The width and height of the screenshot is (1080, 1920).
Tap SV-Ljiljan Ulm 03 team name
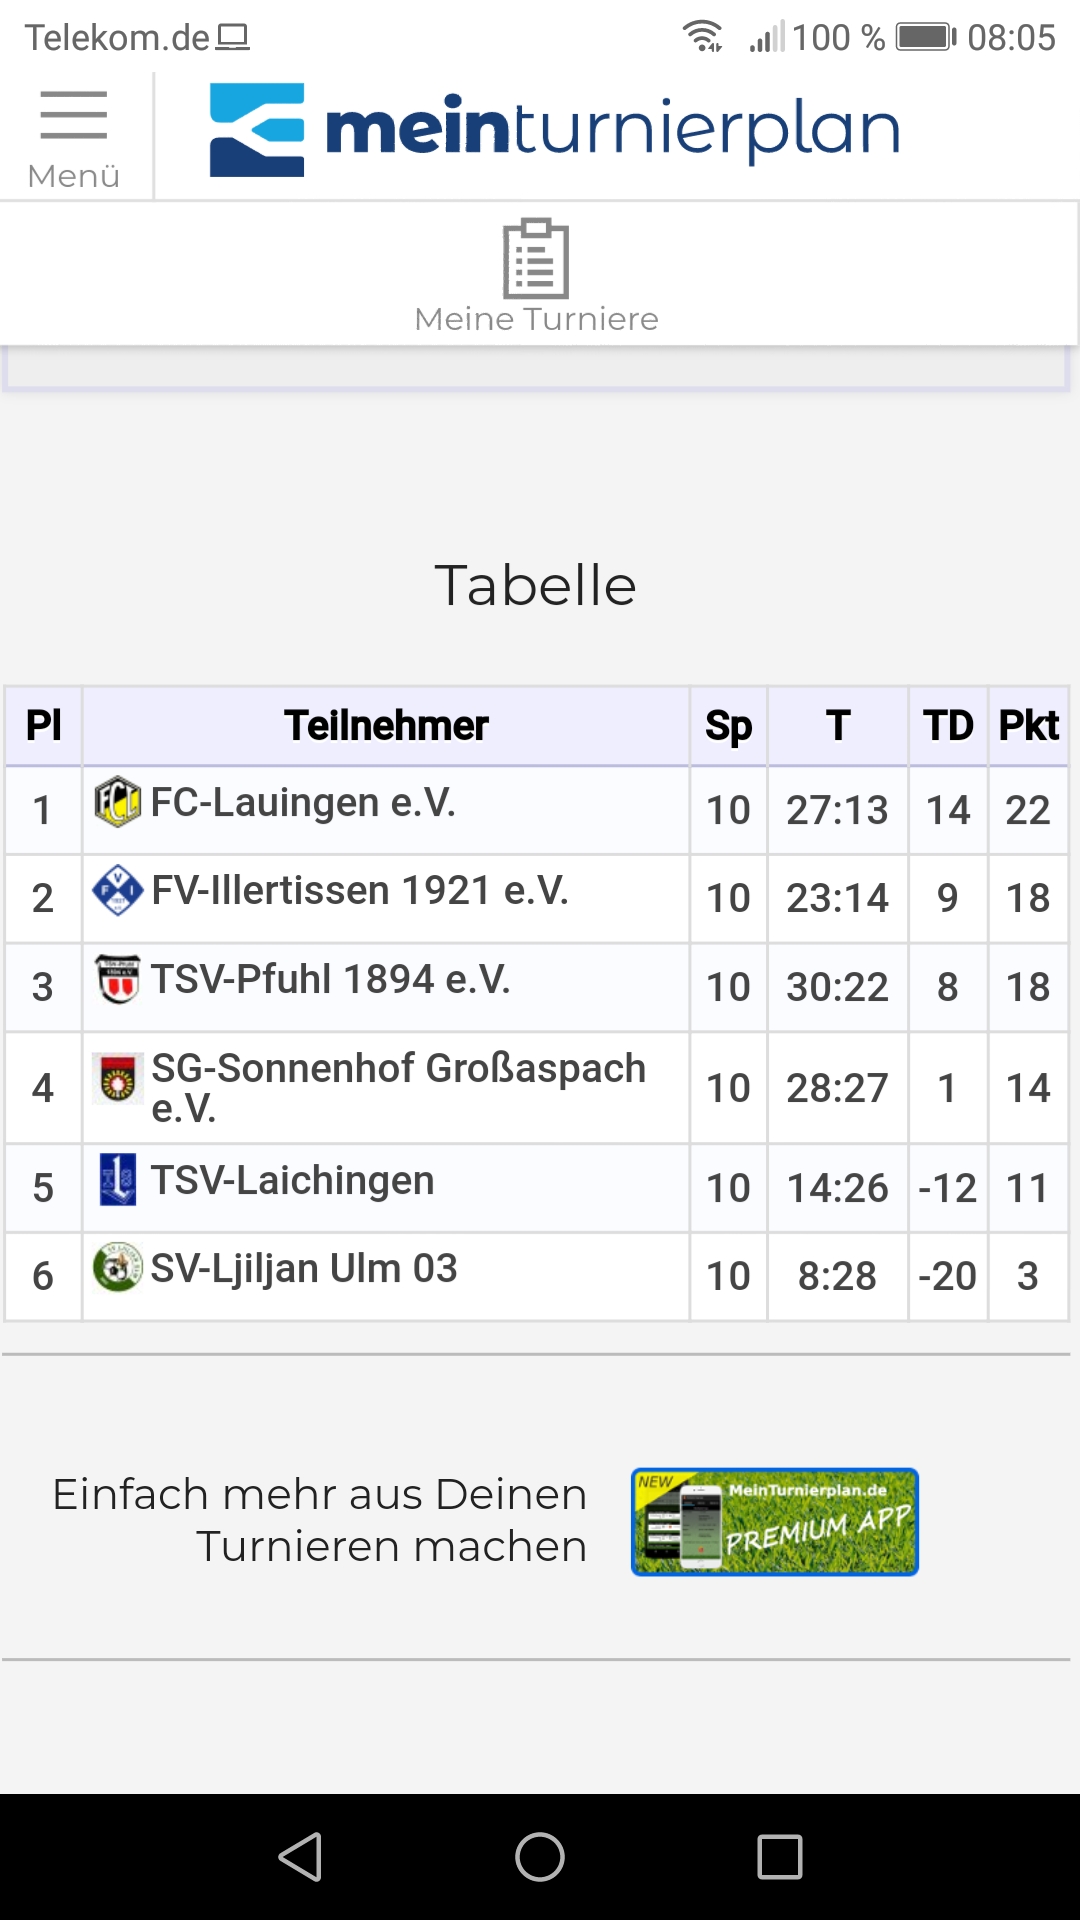(304, 1268)
